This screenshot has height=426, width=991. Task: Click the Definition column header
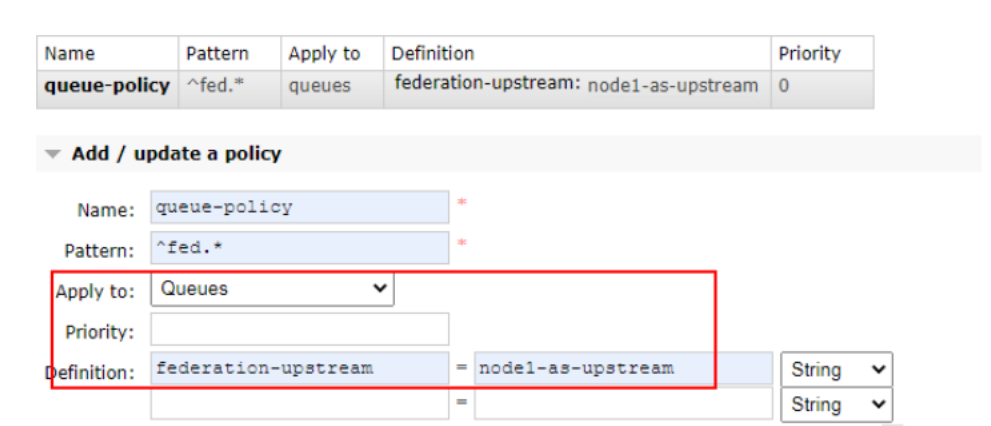(432, 53)
